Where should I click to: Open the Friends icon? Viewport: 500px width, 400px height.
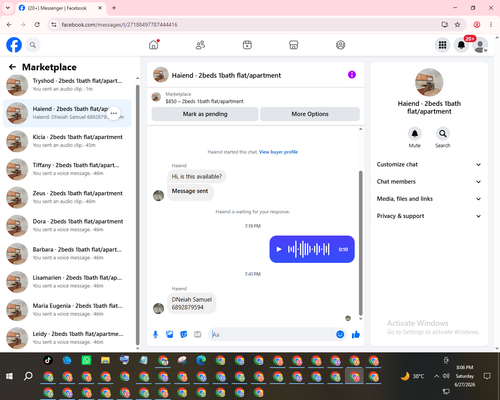coord(200,45)
